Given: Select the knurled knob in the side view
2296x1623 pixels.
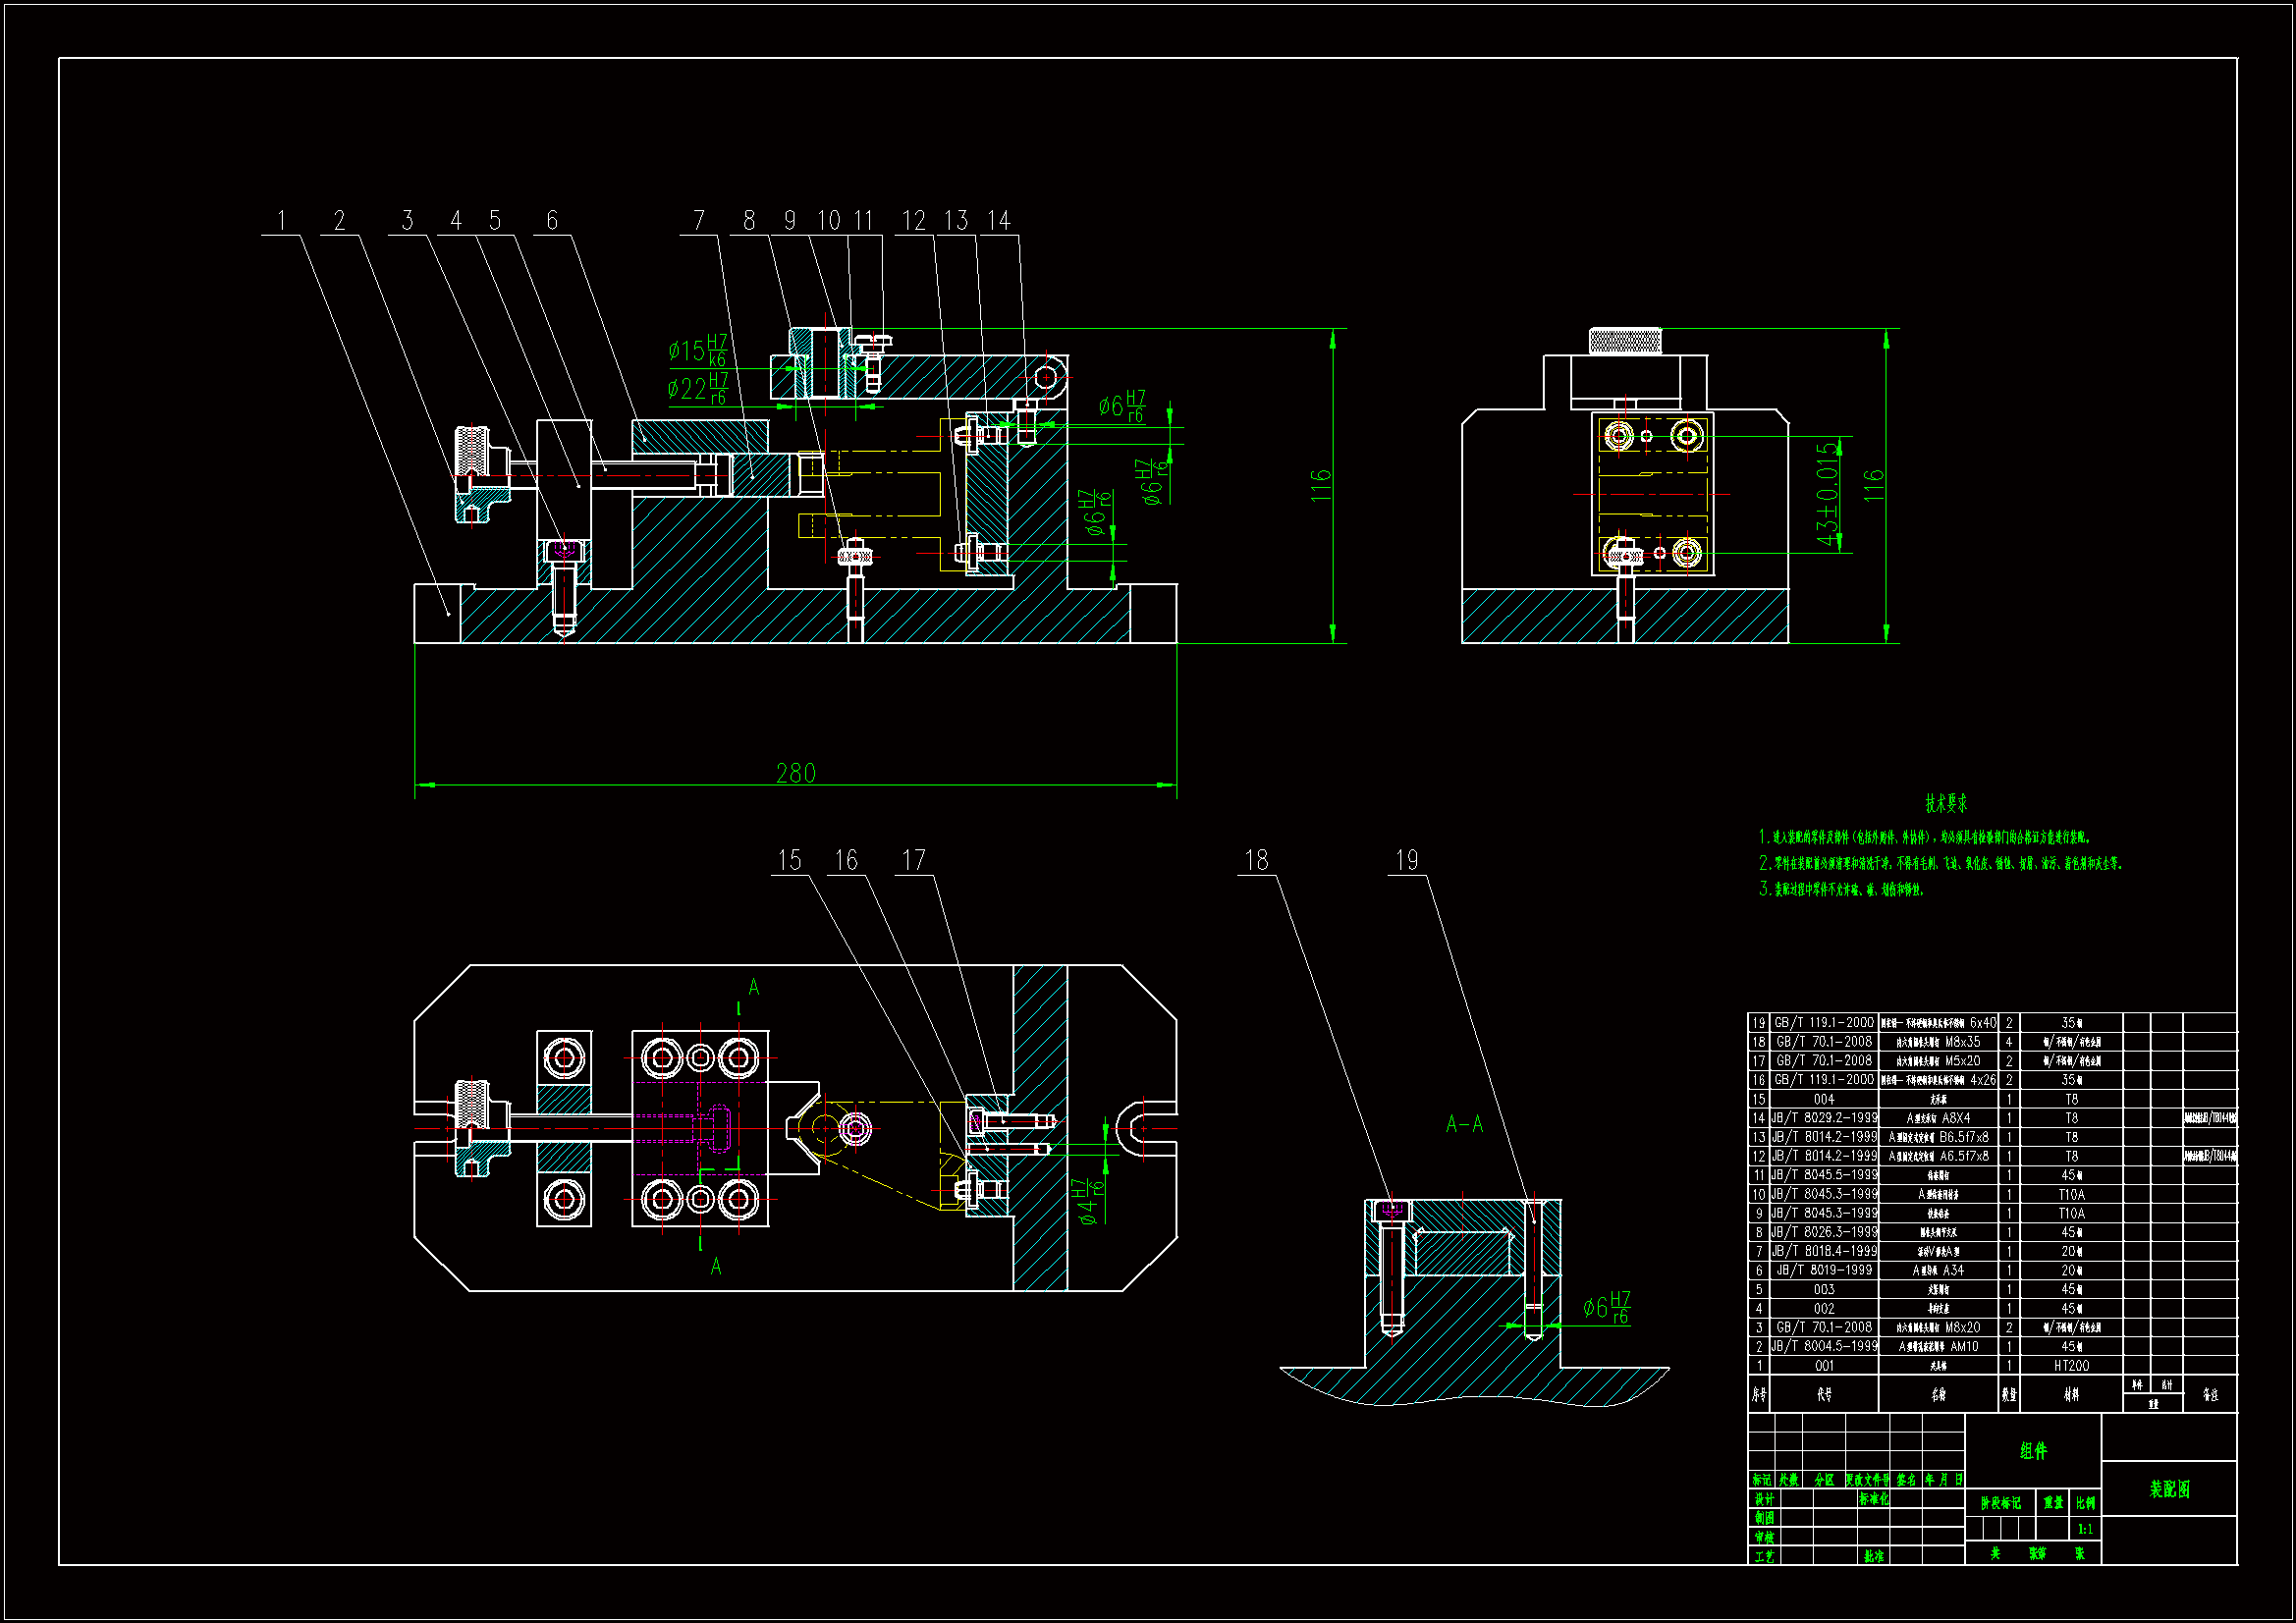Looking at the screenshot, I should point(1625,341).
